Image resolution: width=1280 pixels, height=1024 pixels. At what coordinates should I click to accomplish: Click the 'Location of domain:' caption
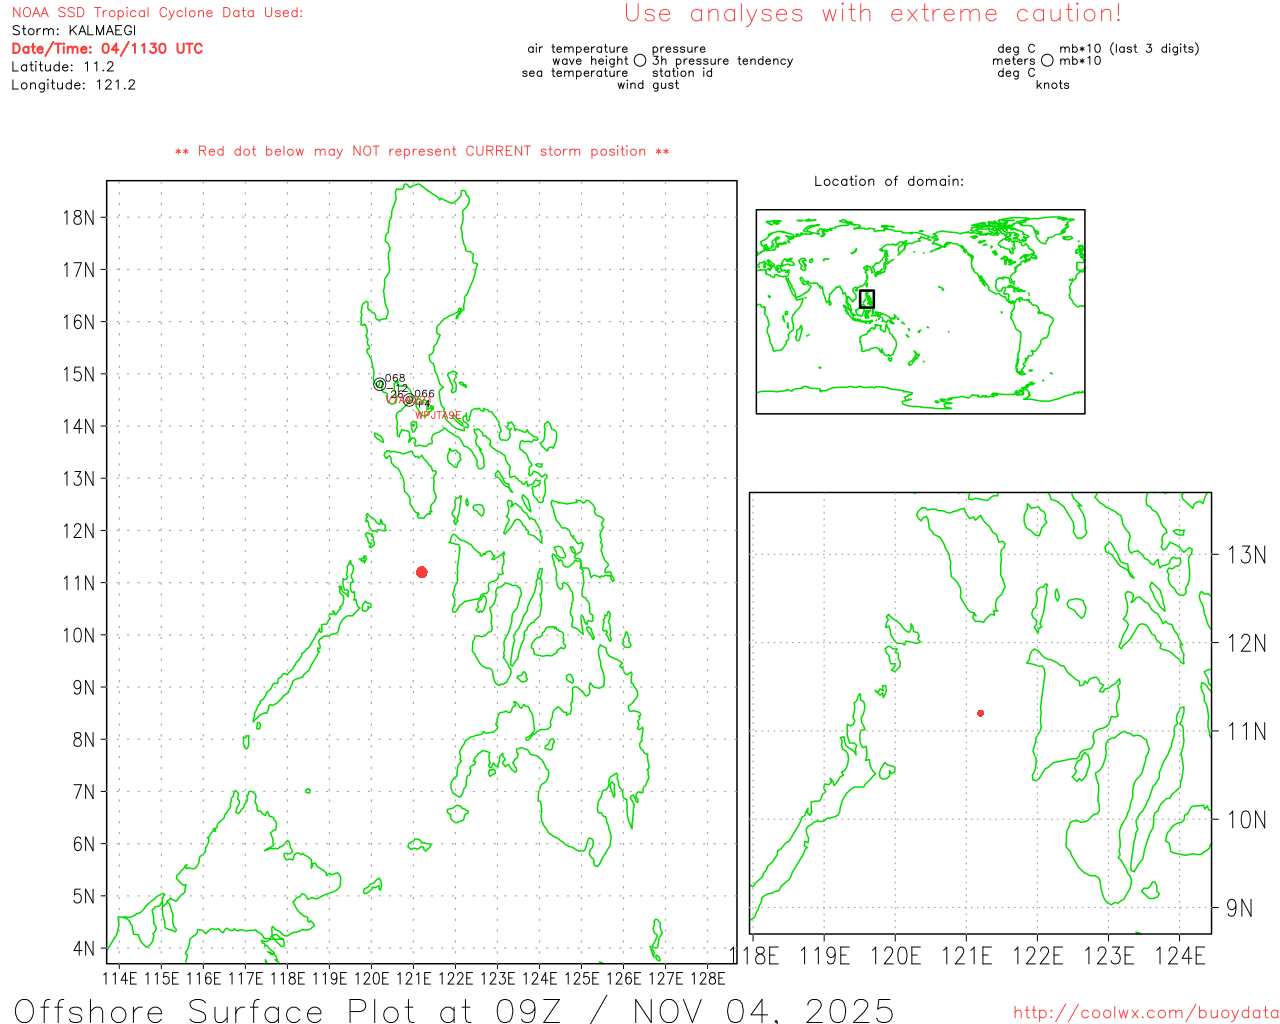(x=889, y=181)
